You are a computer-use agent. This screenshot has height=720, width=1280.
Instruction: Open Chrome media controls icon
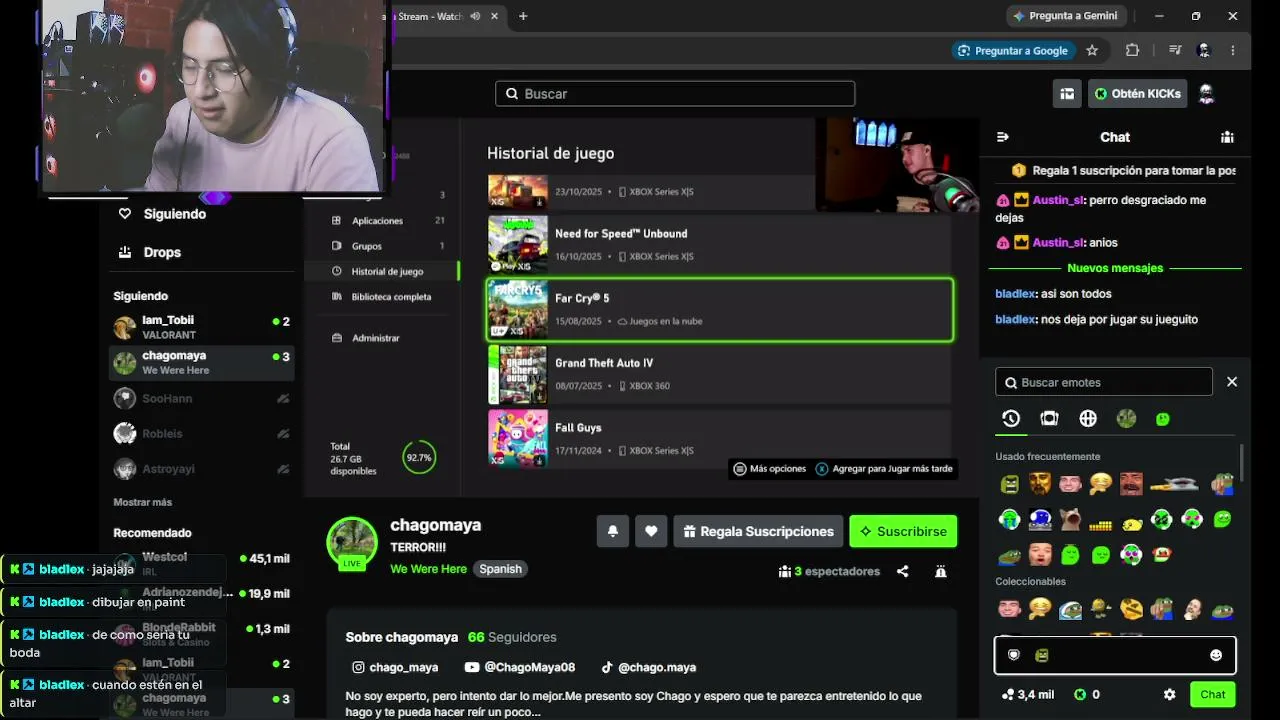point(1175,51)
